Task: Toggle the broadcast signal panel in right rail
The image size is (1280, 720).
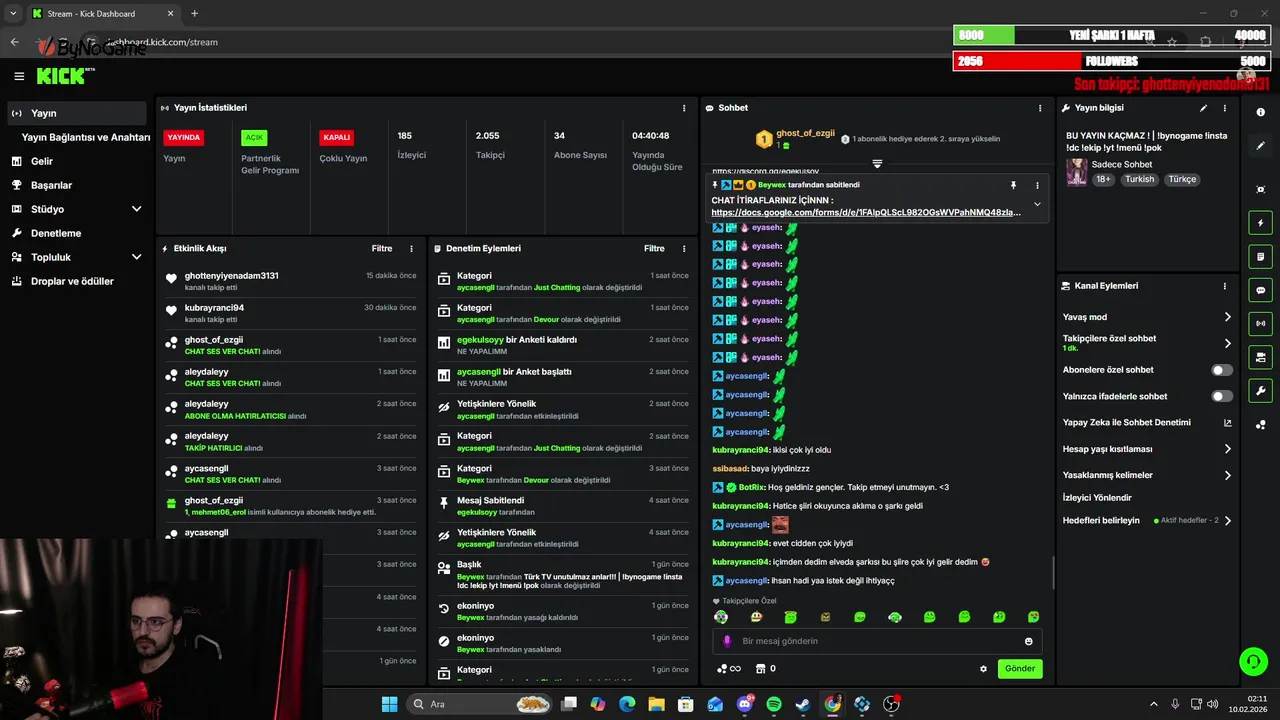Action: point(1260,323)
